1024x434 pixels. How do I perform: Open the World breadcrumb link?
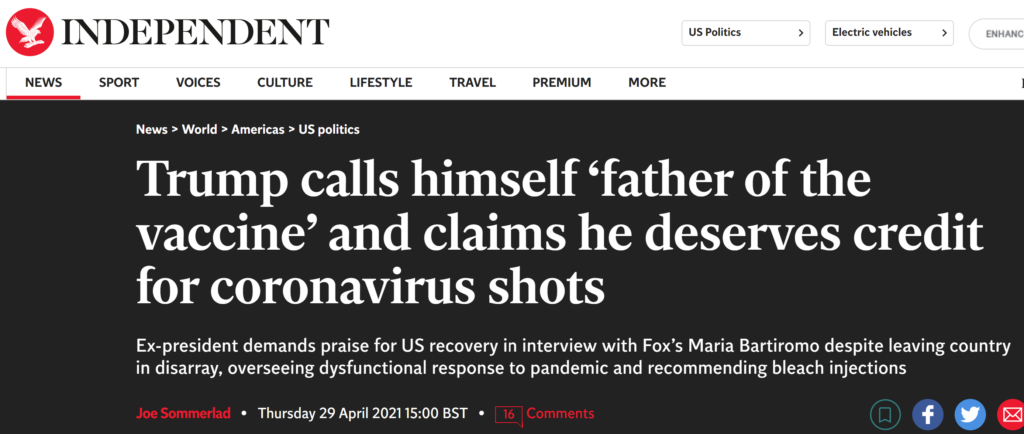(x=199, y=130)
